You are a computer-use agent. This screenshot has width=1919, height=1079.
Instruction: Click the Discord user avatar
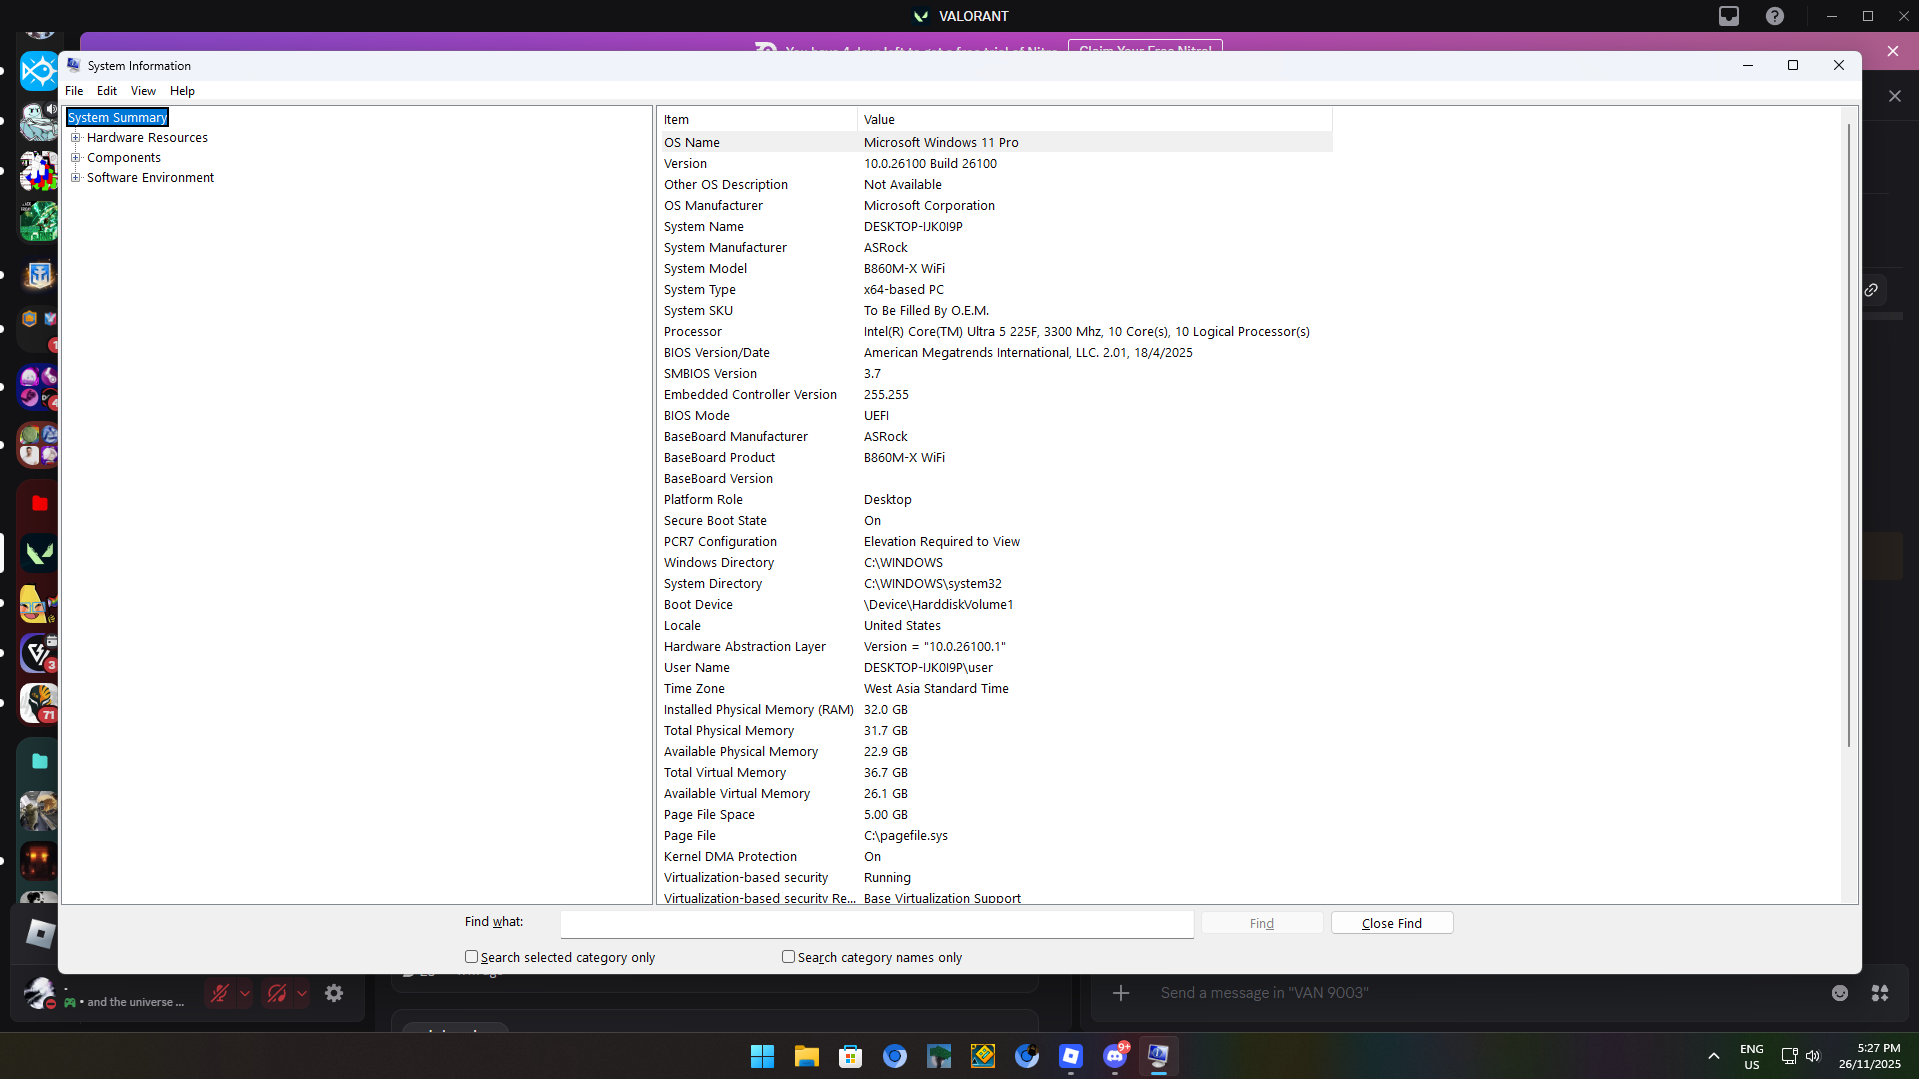tap(39, 993)
